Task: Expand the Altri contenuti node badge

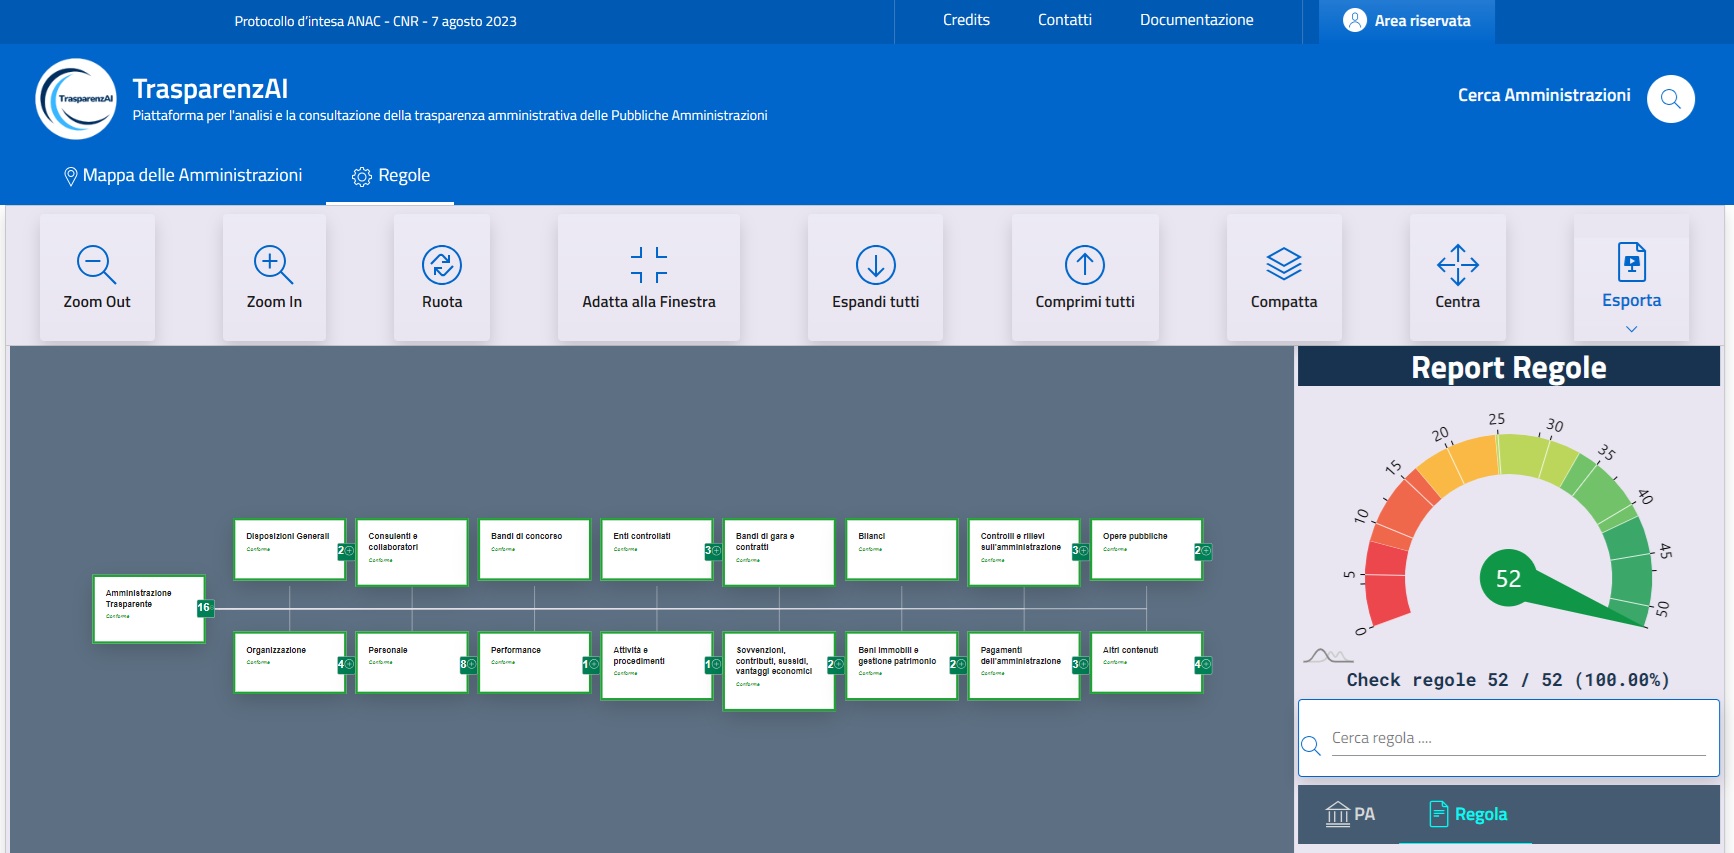Action: [1202, 664]
